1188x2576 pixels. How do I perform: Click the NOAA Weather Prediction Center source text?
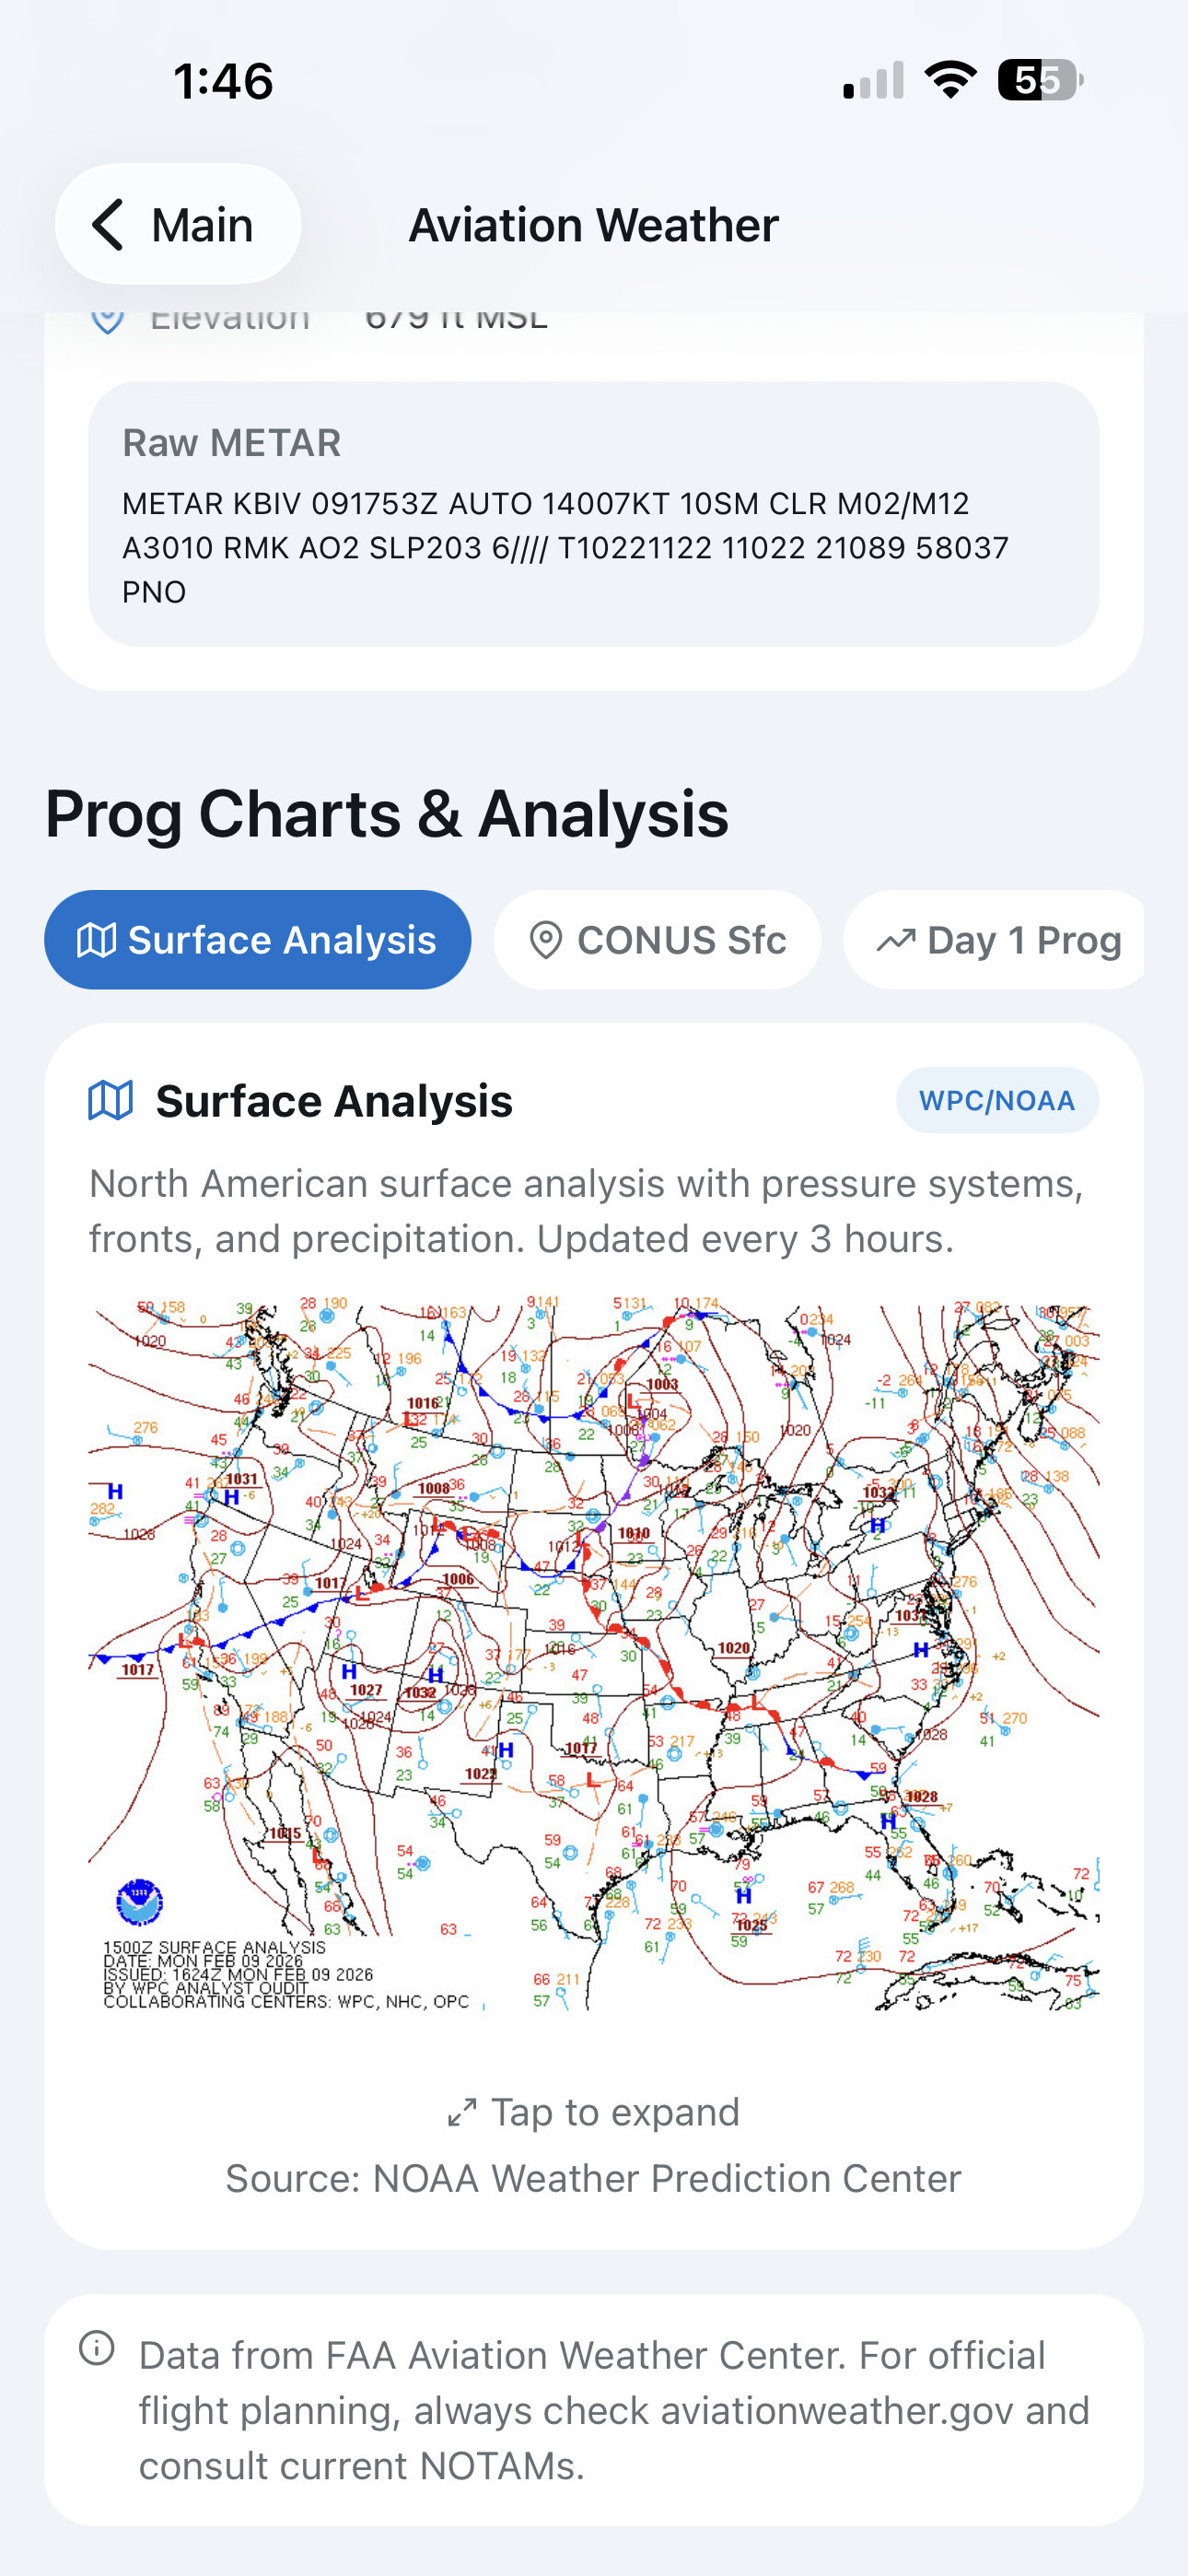click(x=593, y=2177)
